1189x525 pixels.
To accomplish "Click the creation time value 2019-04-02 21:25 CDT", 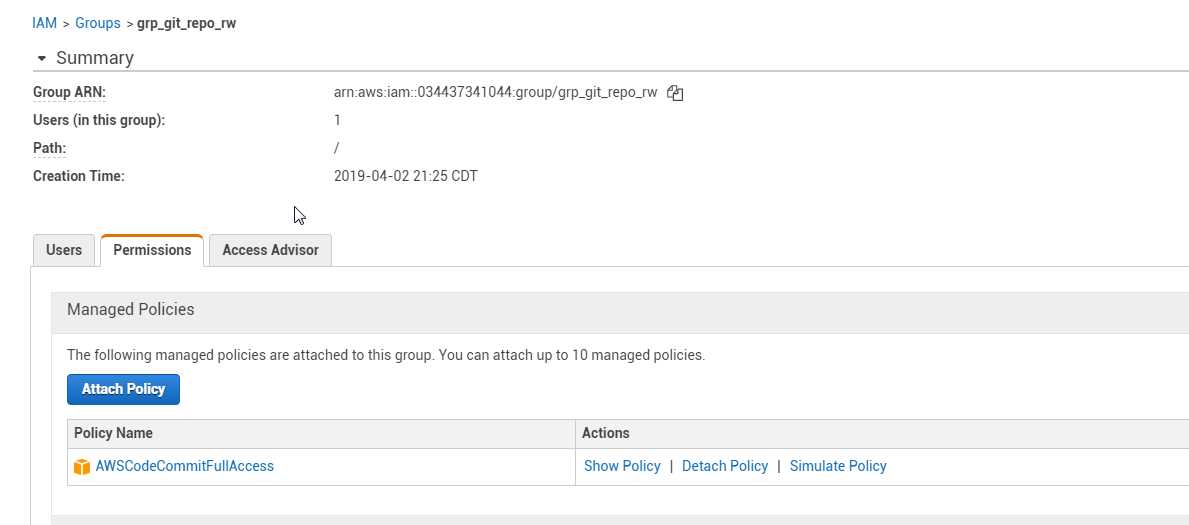I will (406, 176).
